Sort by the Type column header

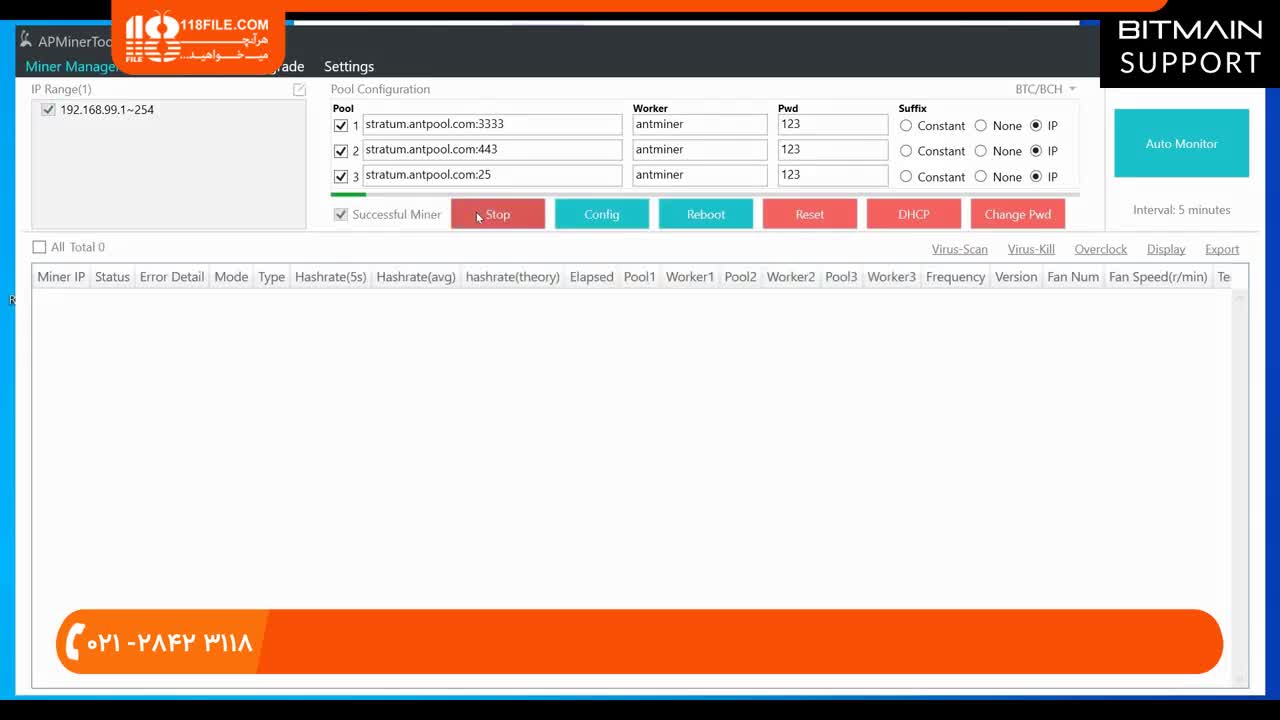coord(271,277)
